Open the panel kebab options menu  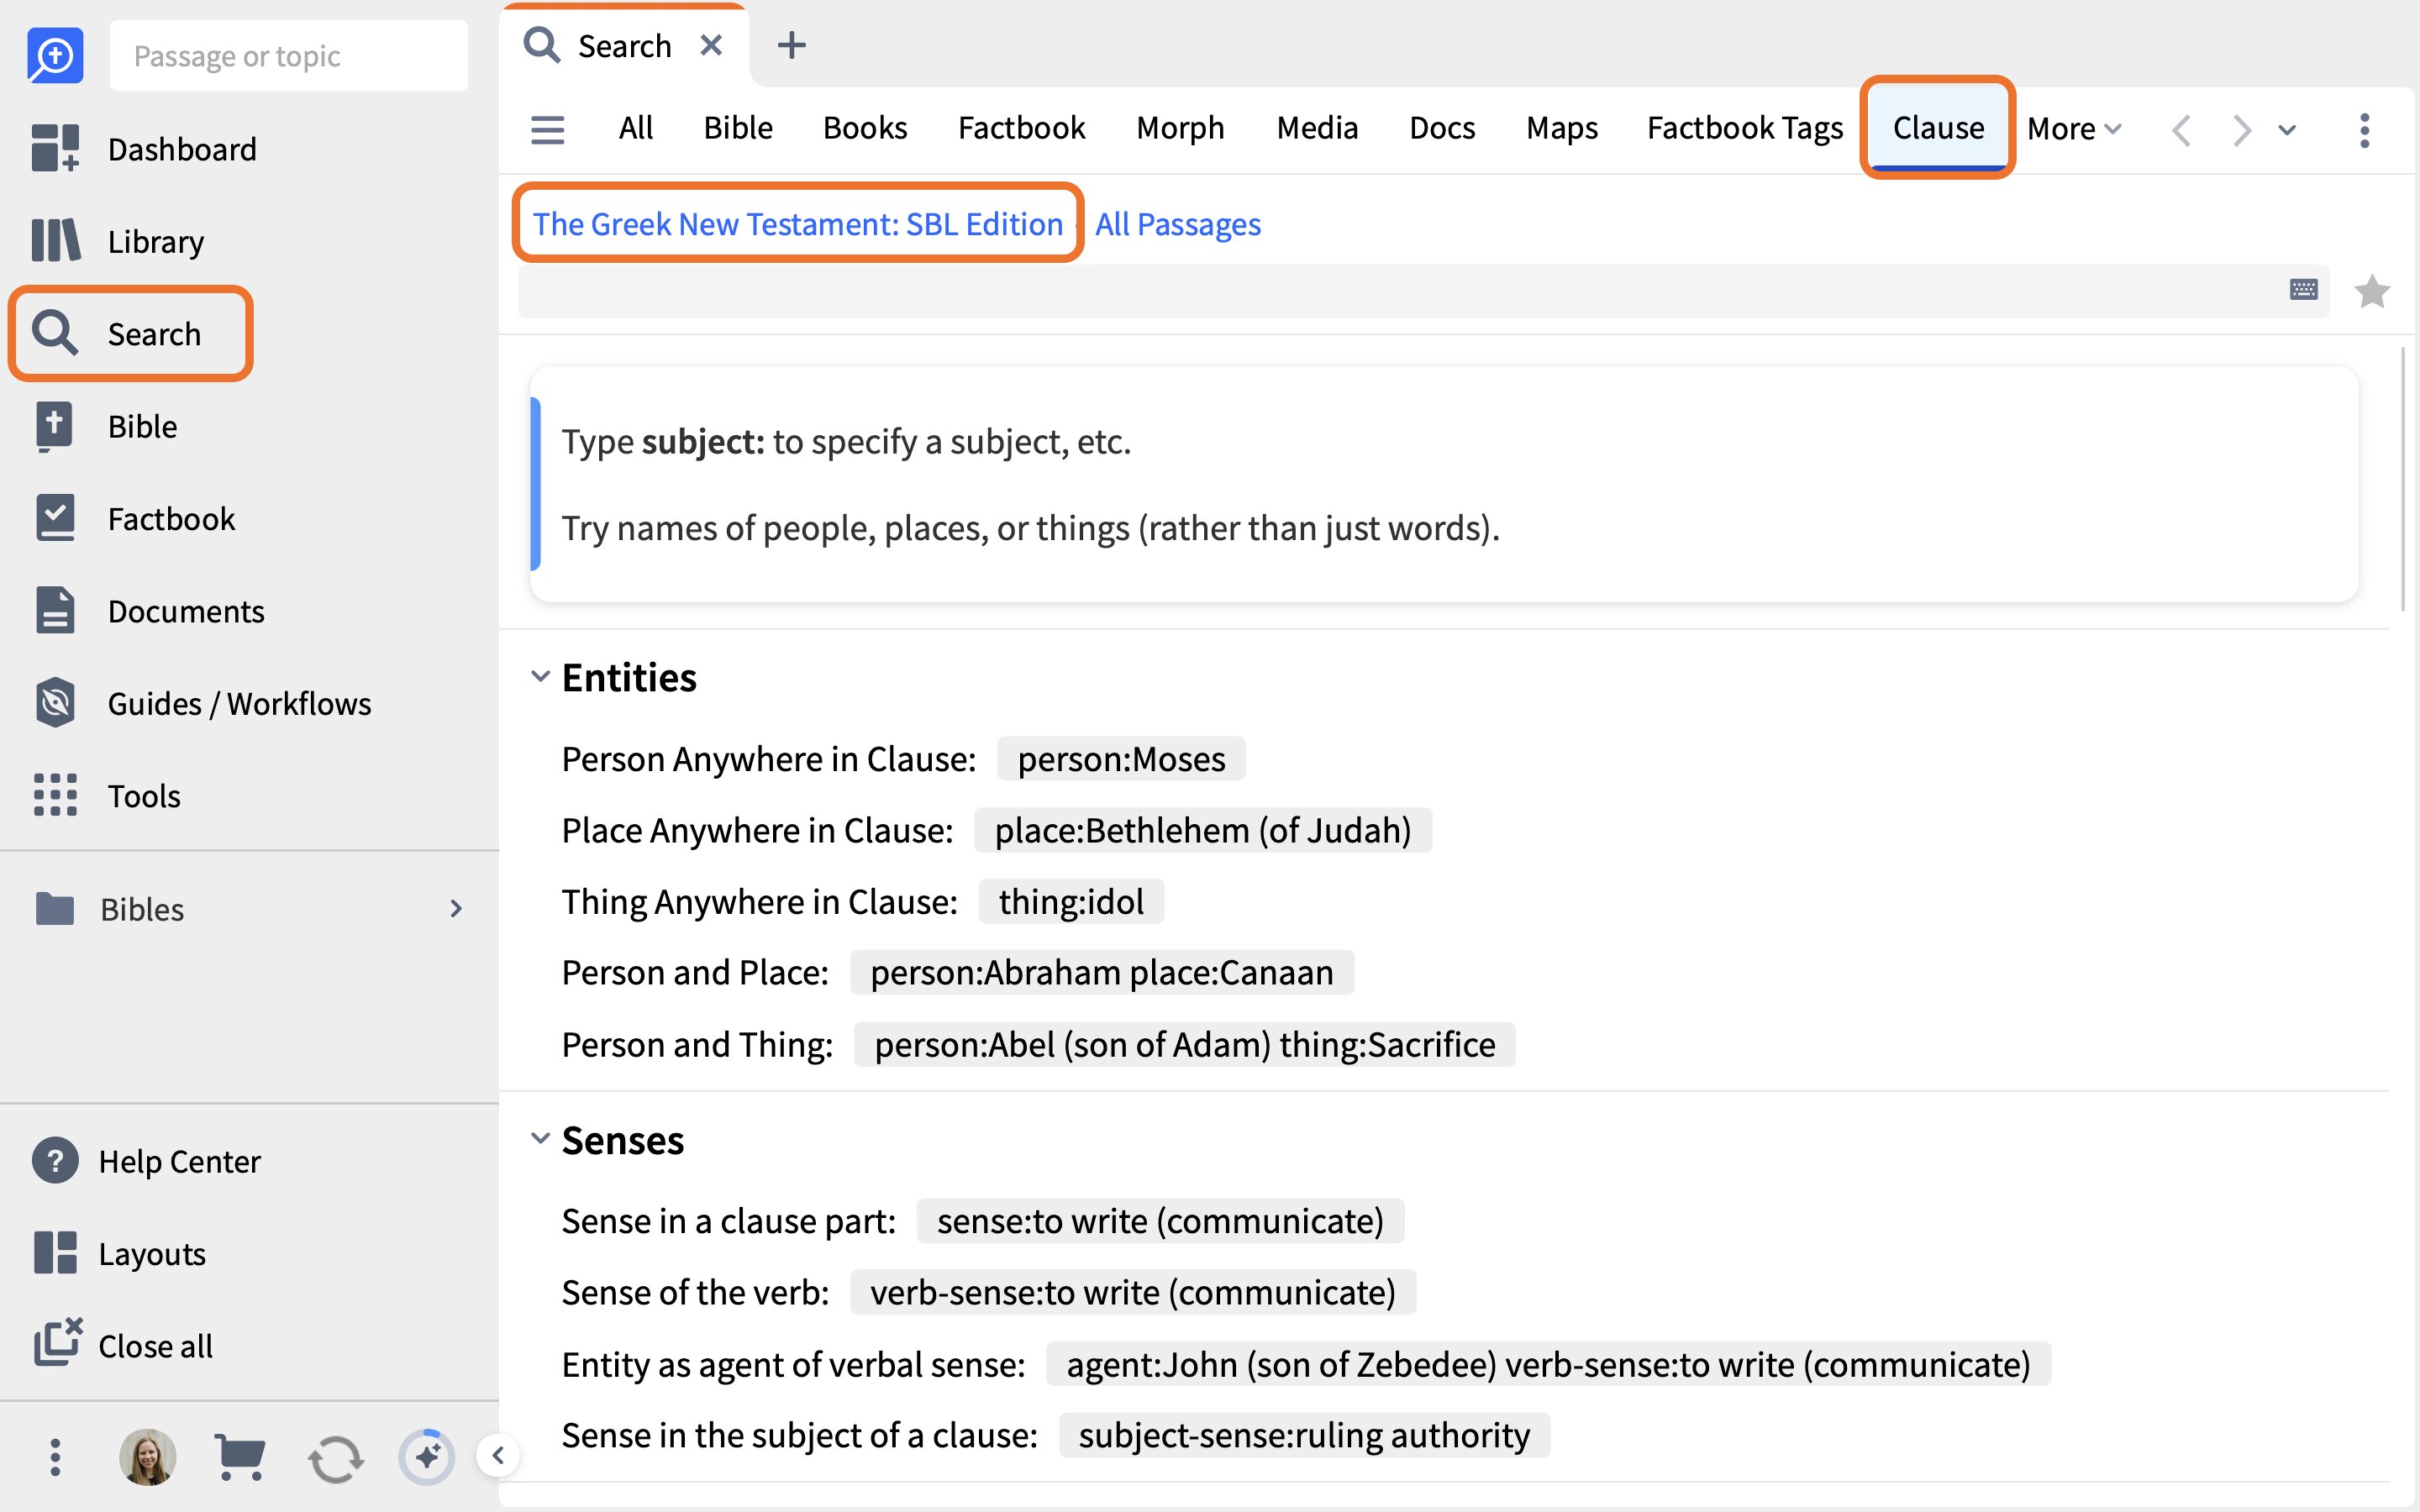[x=2364, y=130]
